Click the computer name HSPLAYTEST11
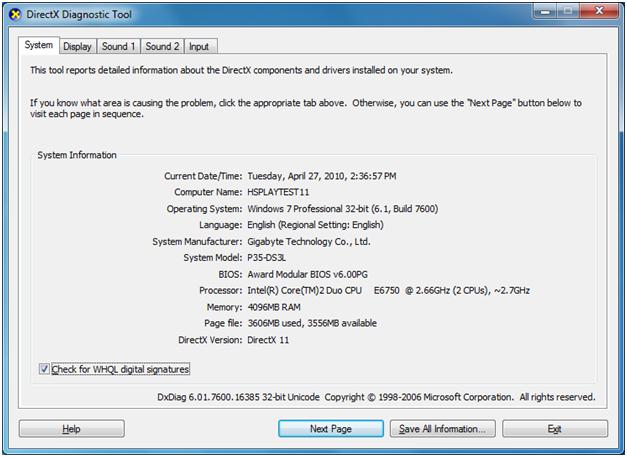 point(278,192)
